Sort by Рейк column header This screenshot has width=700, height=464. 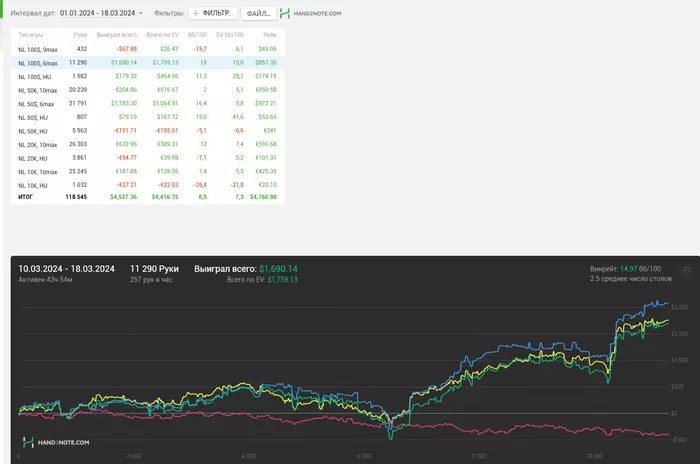click(x=270, y=35)
